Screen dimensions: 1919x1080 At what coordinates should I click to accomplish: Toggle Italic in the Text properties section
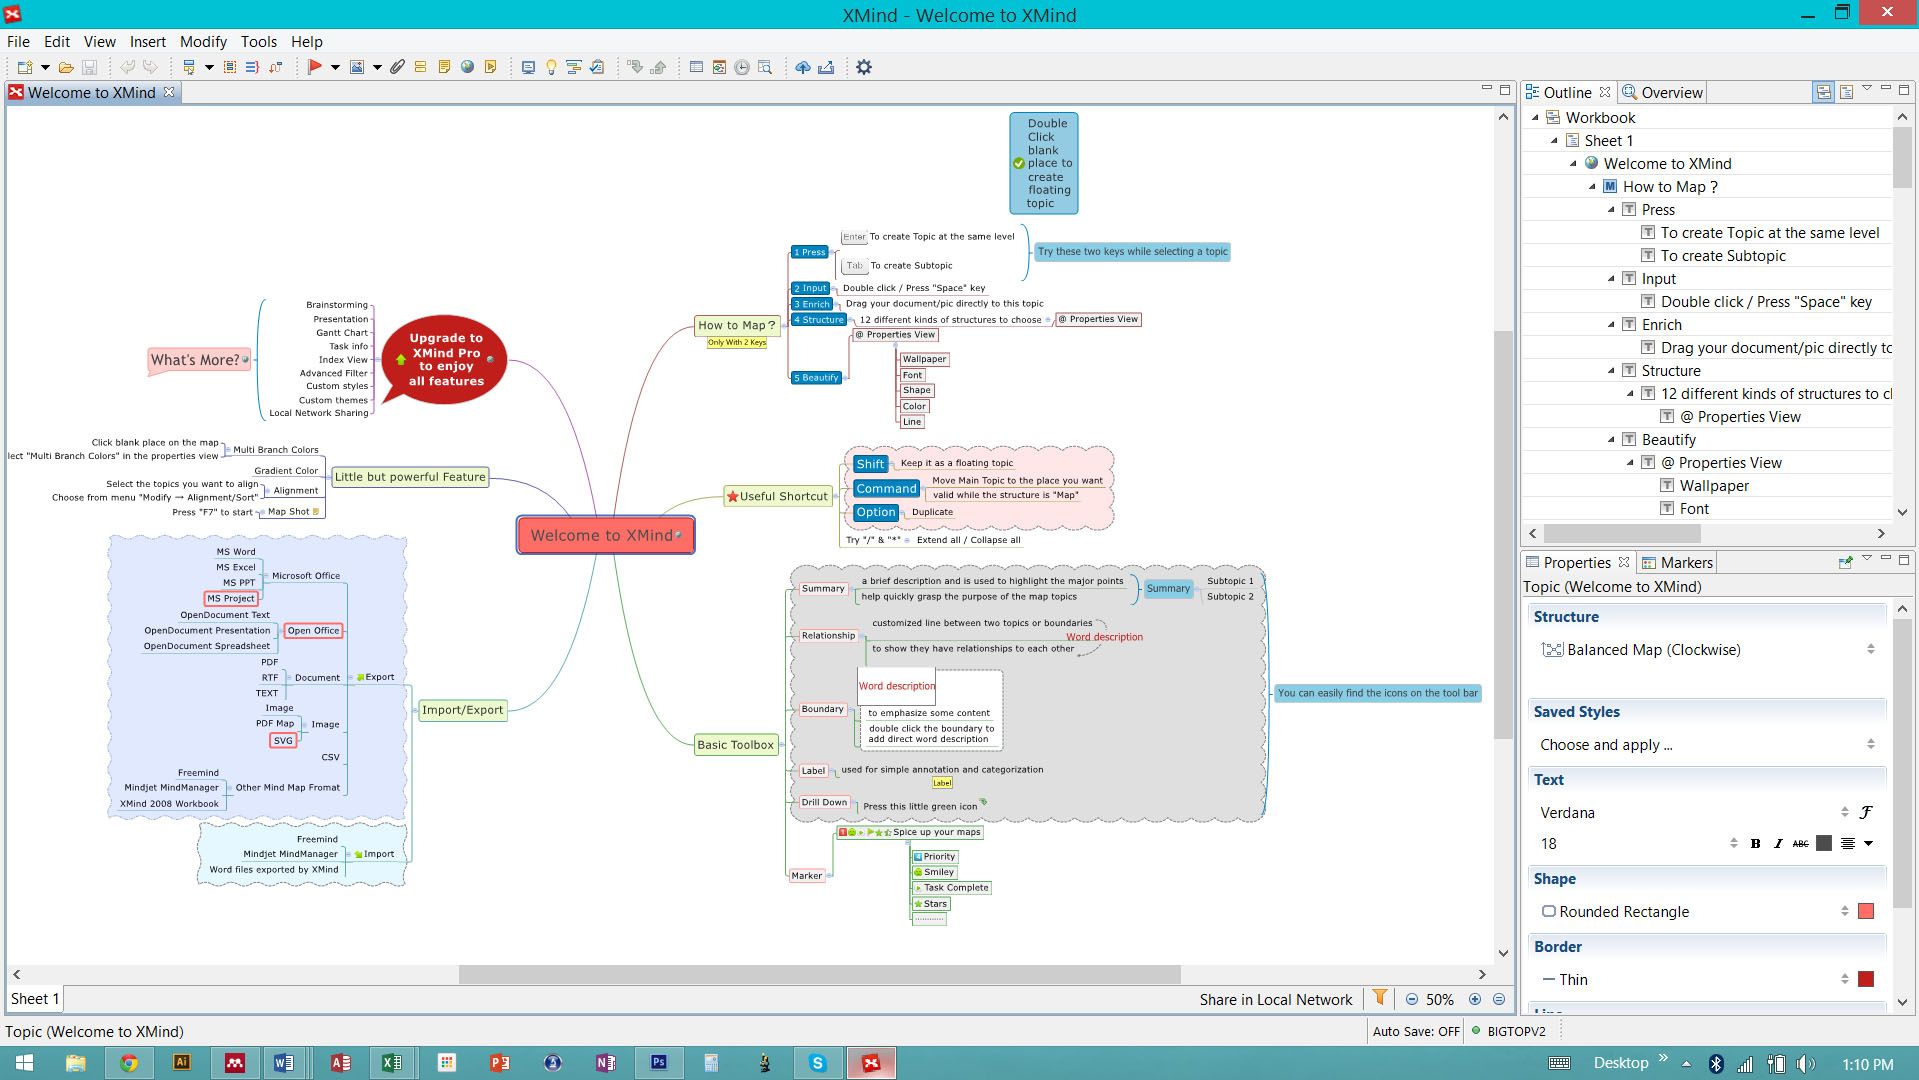tap(1778, 843)
